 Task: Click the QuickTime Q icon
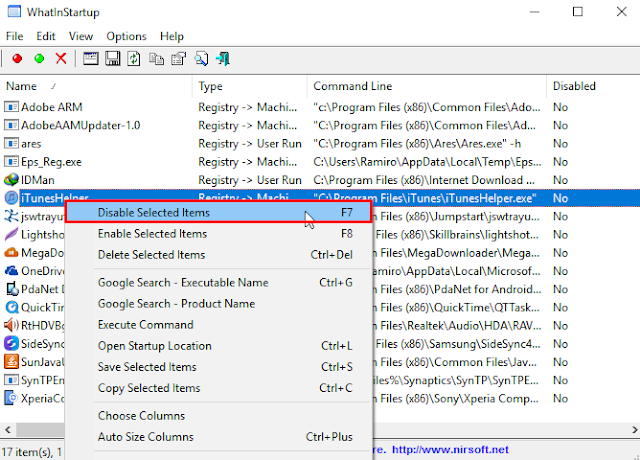(11, 307)
